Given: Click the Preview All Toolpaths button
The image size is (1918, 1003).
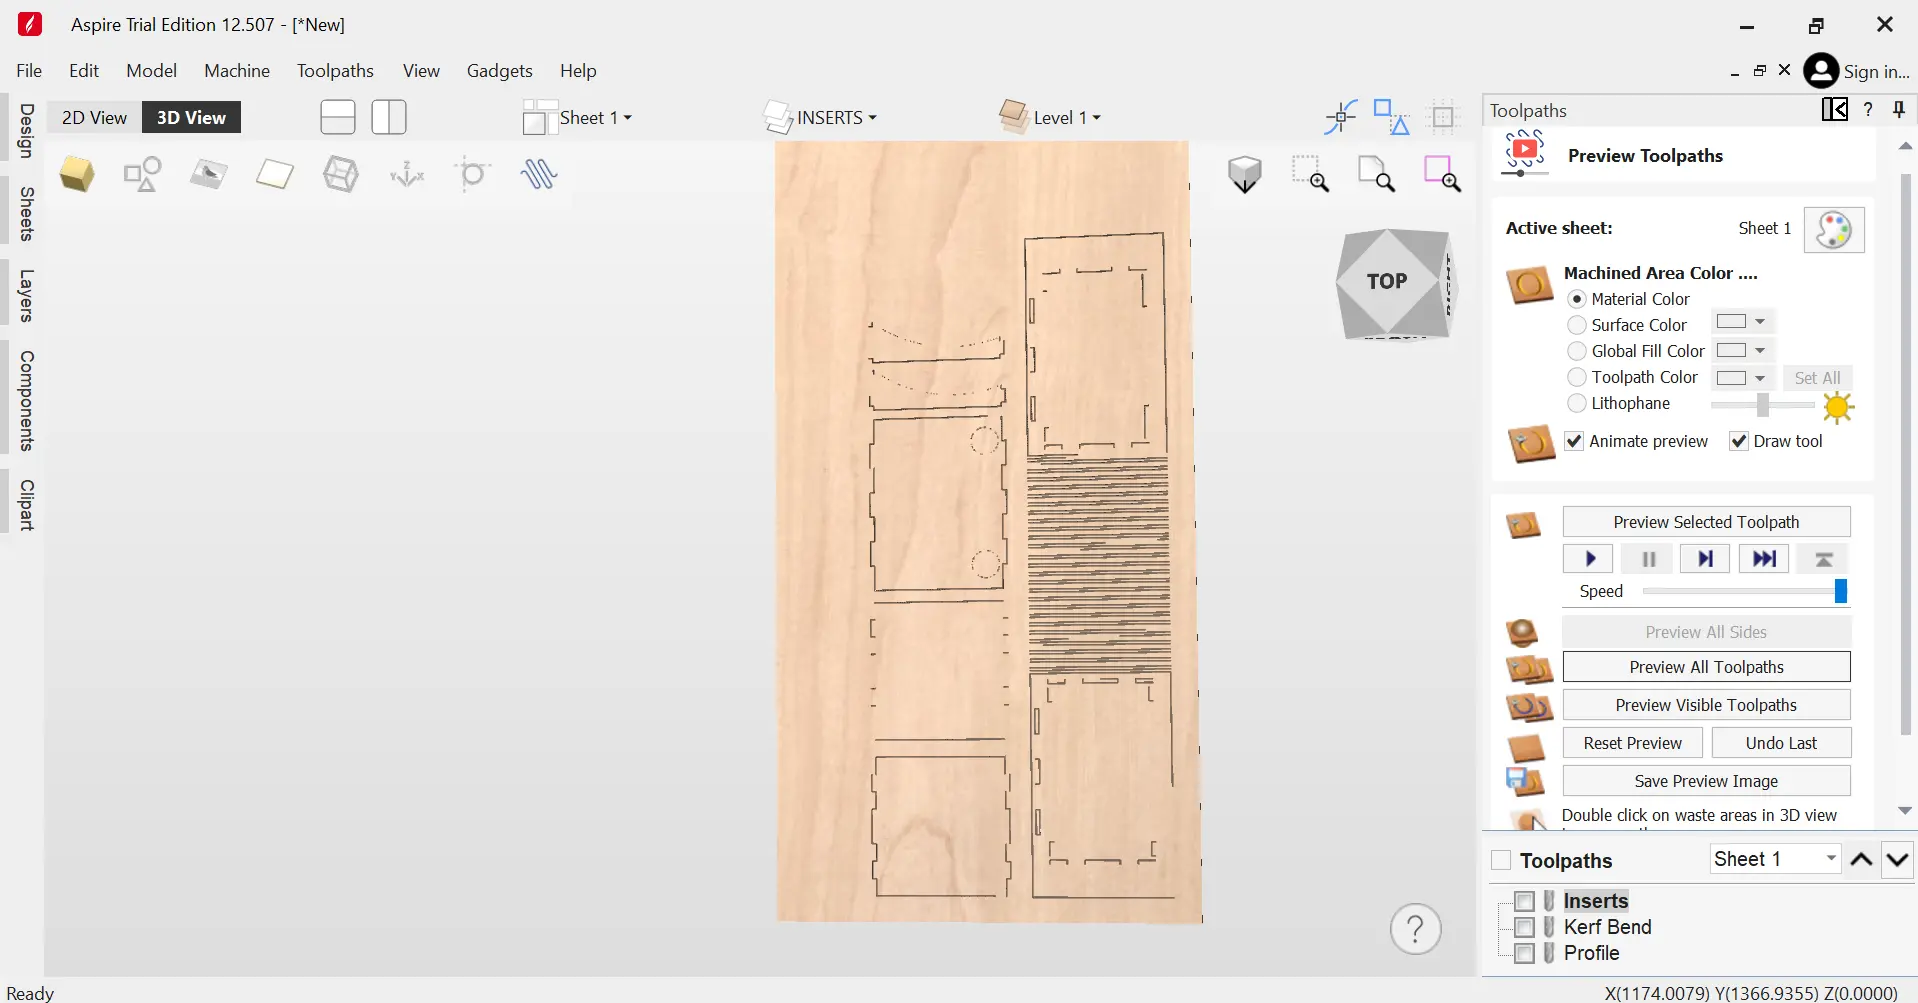Looking at the screenshot, I should 1706,667.
